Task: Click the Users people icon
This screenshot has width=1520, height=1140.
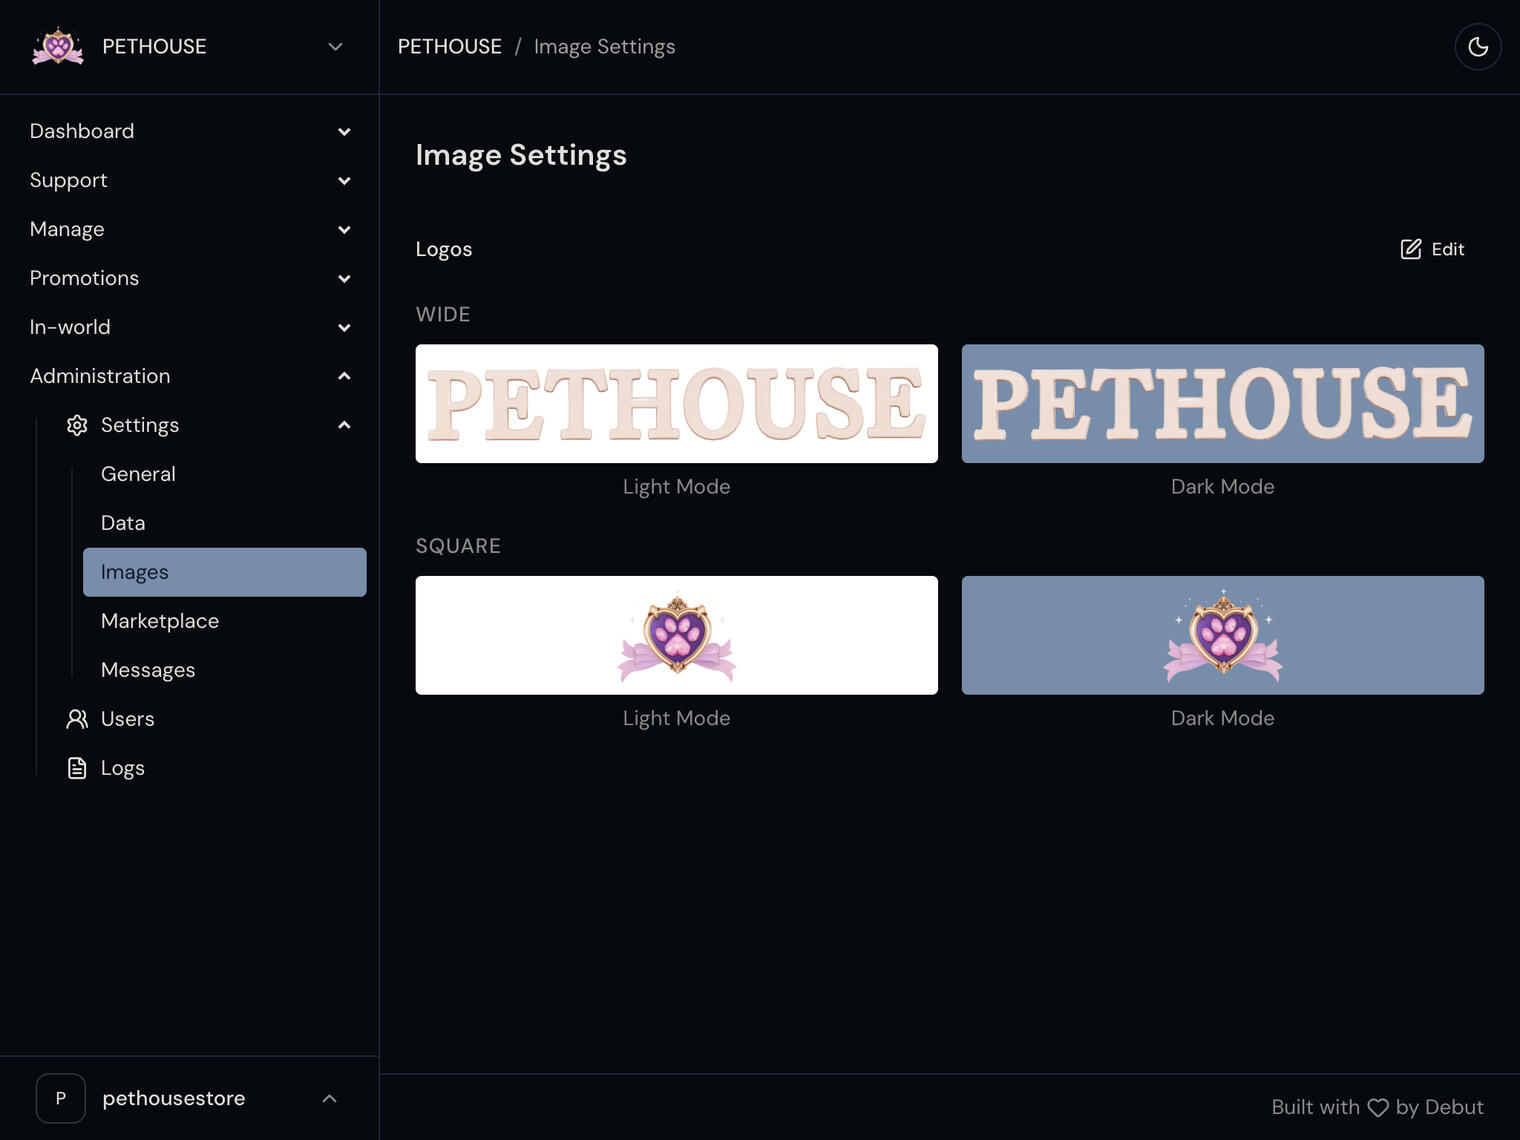Action: pos(77,719)
